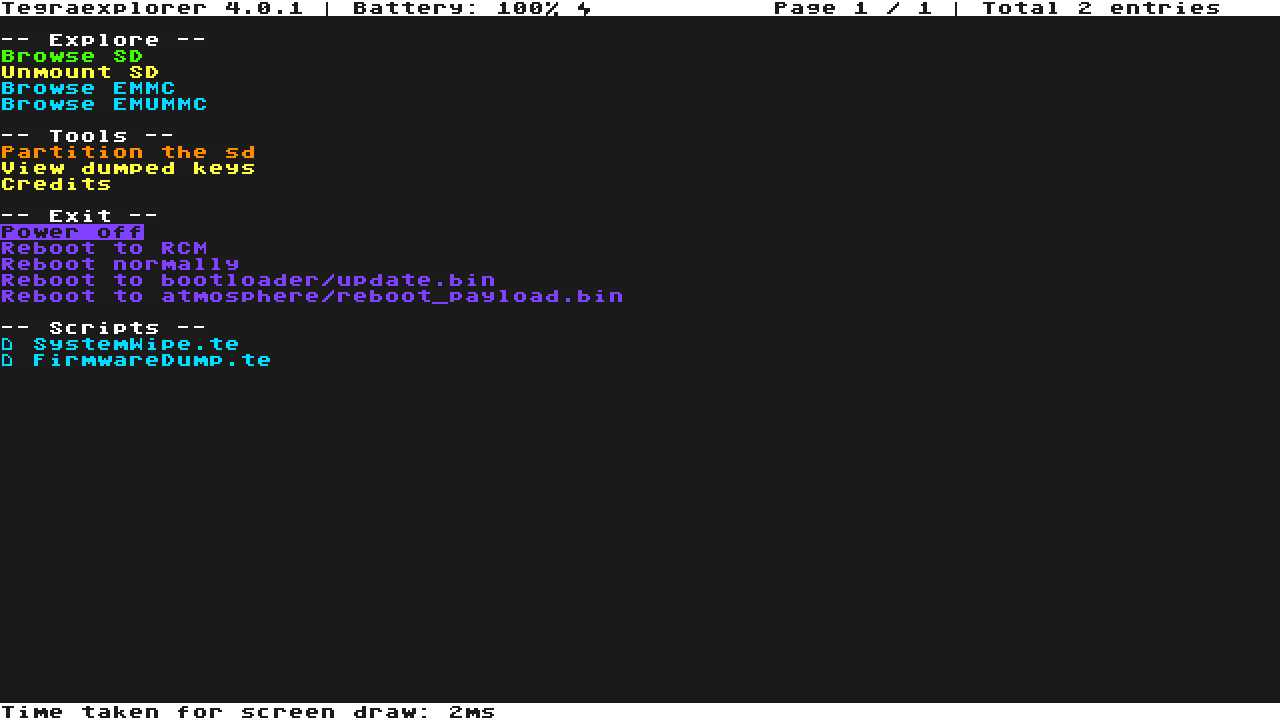This screenshot has width=1280, height=720.
Task: Click the screen draw time status line
Action: 248,712
